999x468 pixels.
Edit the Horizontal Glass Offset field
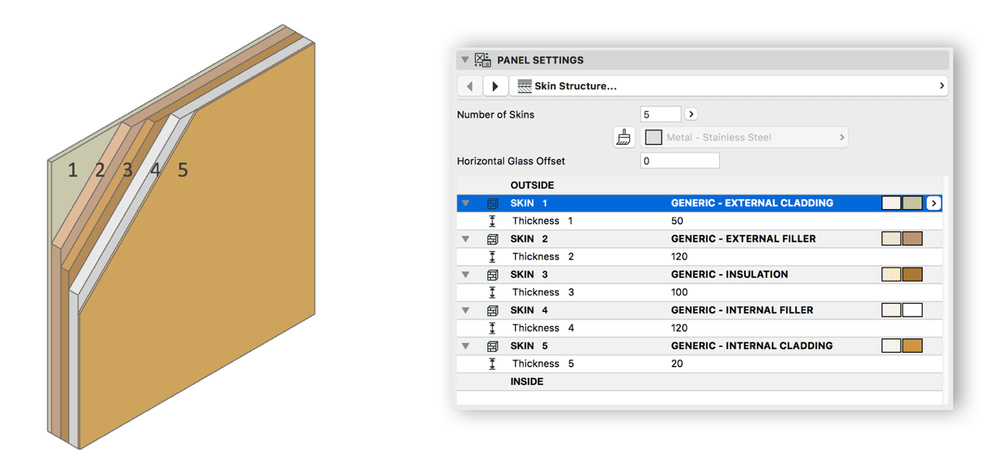point(680,161)
